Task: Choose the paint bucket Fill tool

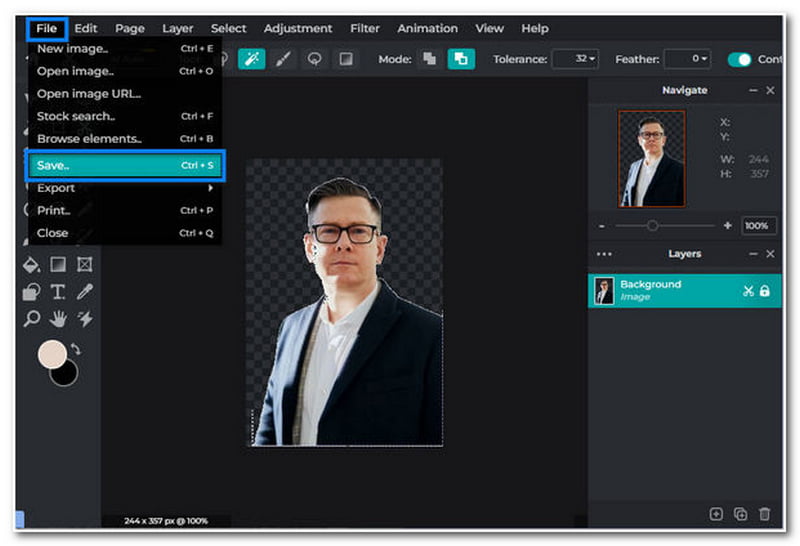Action: click(32, 265)
